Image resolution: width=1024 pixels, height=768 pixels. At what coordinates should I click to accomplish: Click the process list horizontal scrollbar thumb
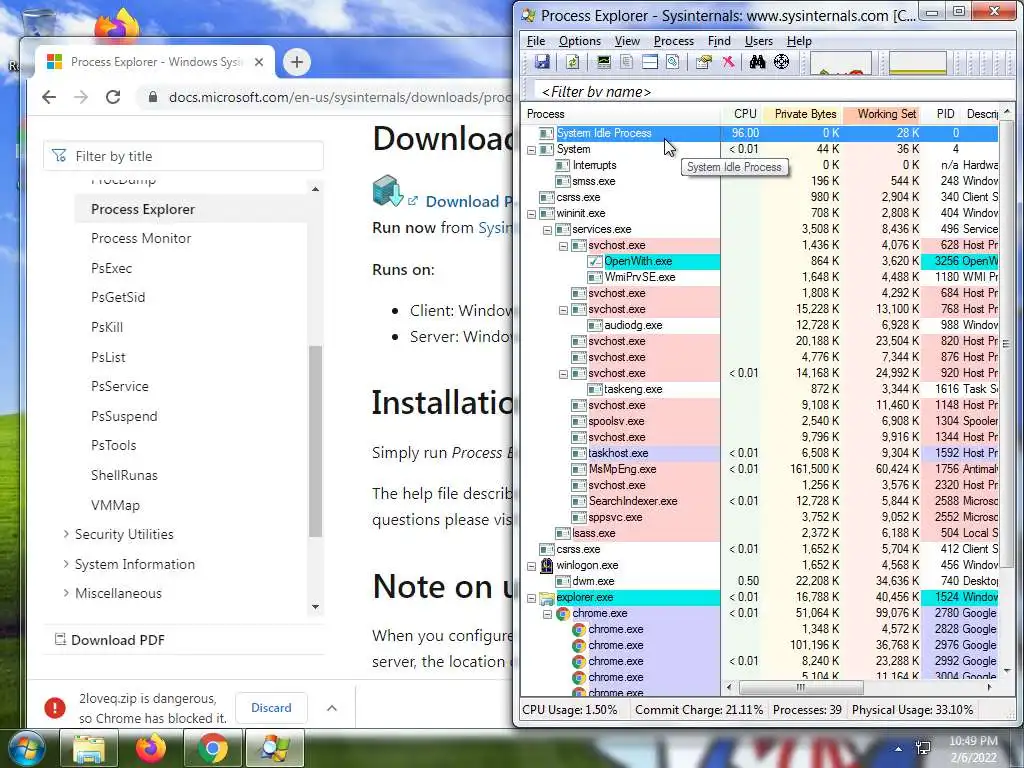[801, 688]
